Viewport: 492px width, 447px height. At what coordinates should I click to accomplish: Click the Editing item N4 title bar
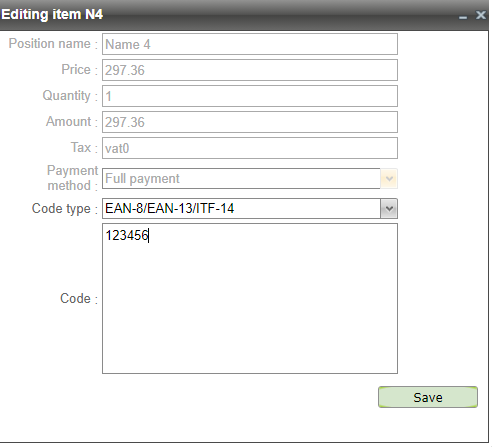pos(244,15)
